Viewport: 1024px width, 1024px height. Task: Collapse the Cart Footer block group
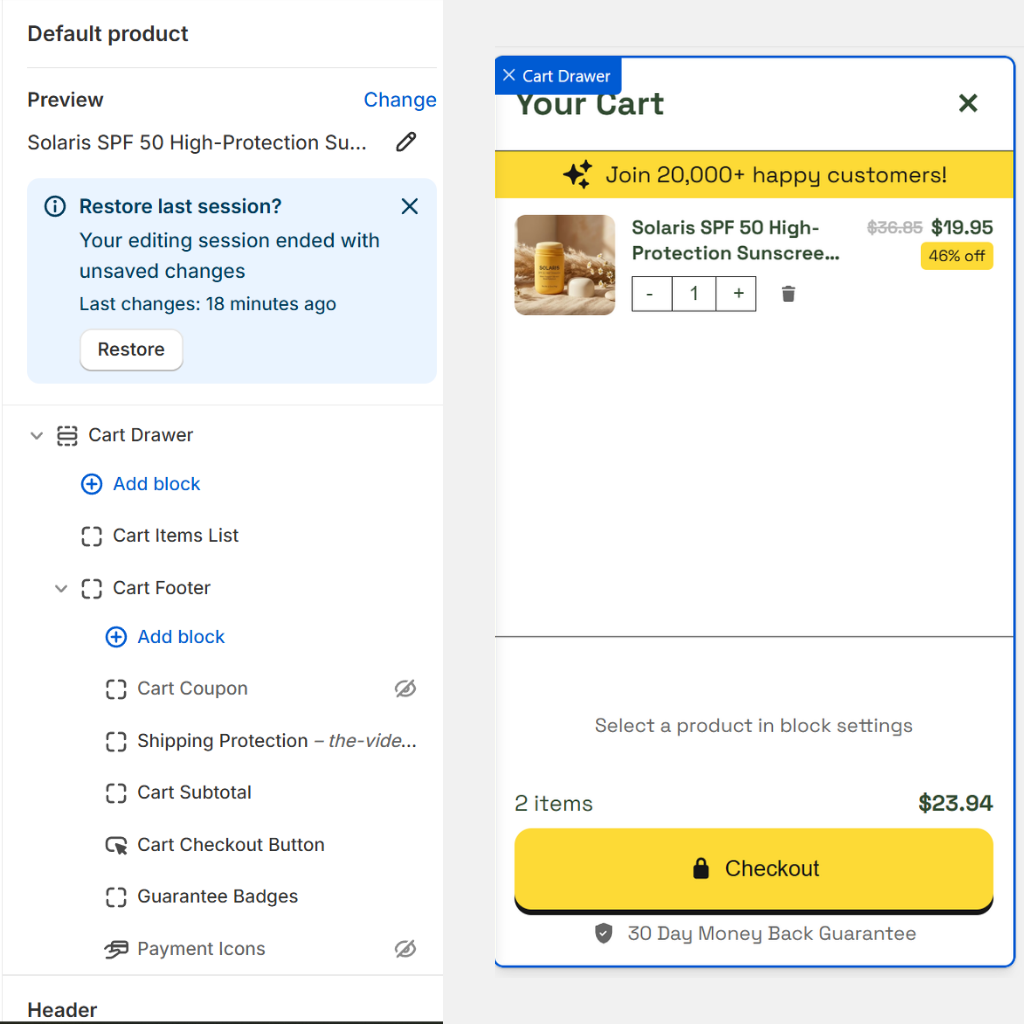(61, 588)
